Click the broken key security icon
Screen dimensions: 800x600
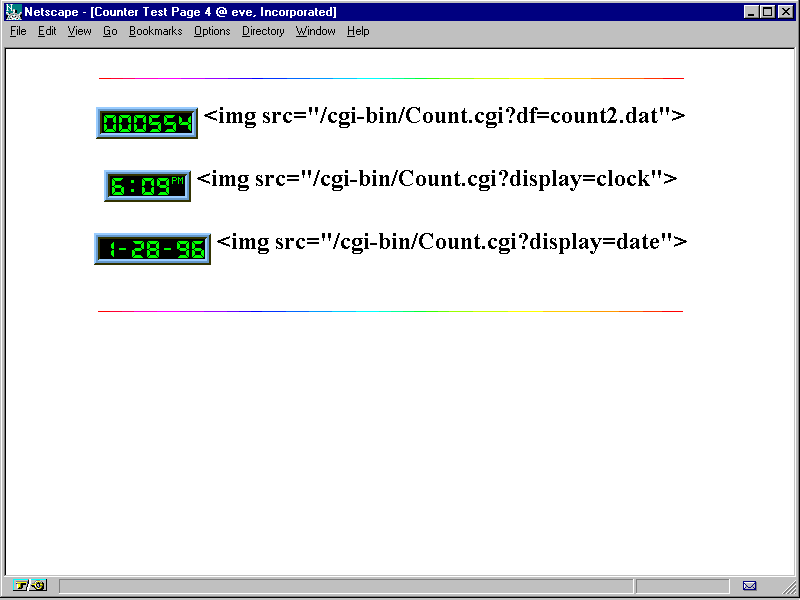click(30, 585)
